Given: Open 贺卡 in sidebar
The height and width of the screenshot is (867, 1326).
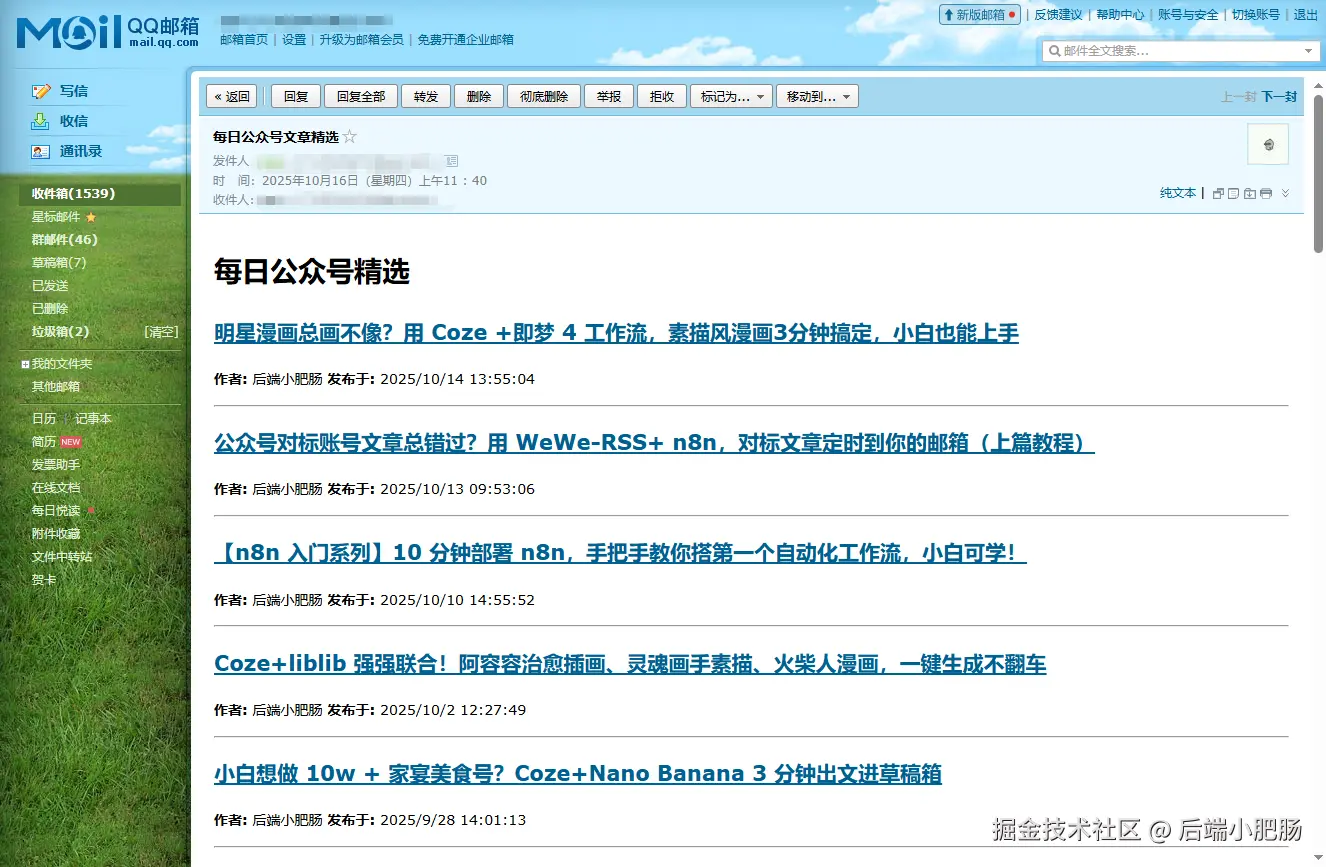Looking at the screenshot, I should (x=44, y=580).
